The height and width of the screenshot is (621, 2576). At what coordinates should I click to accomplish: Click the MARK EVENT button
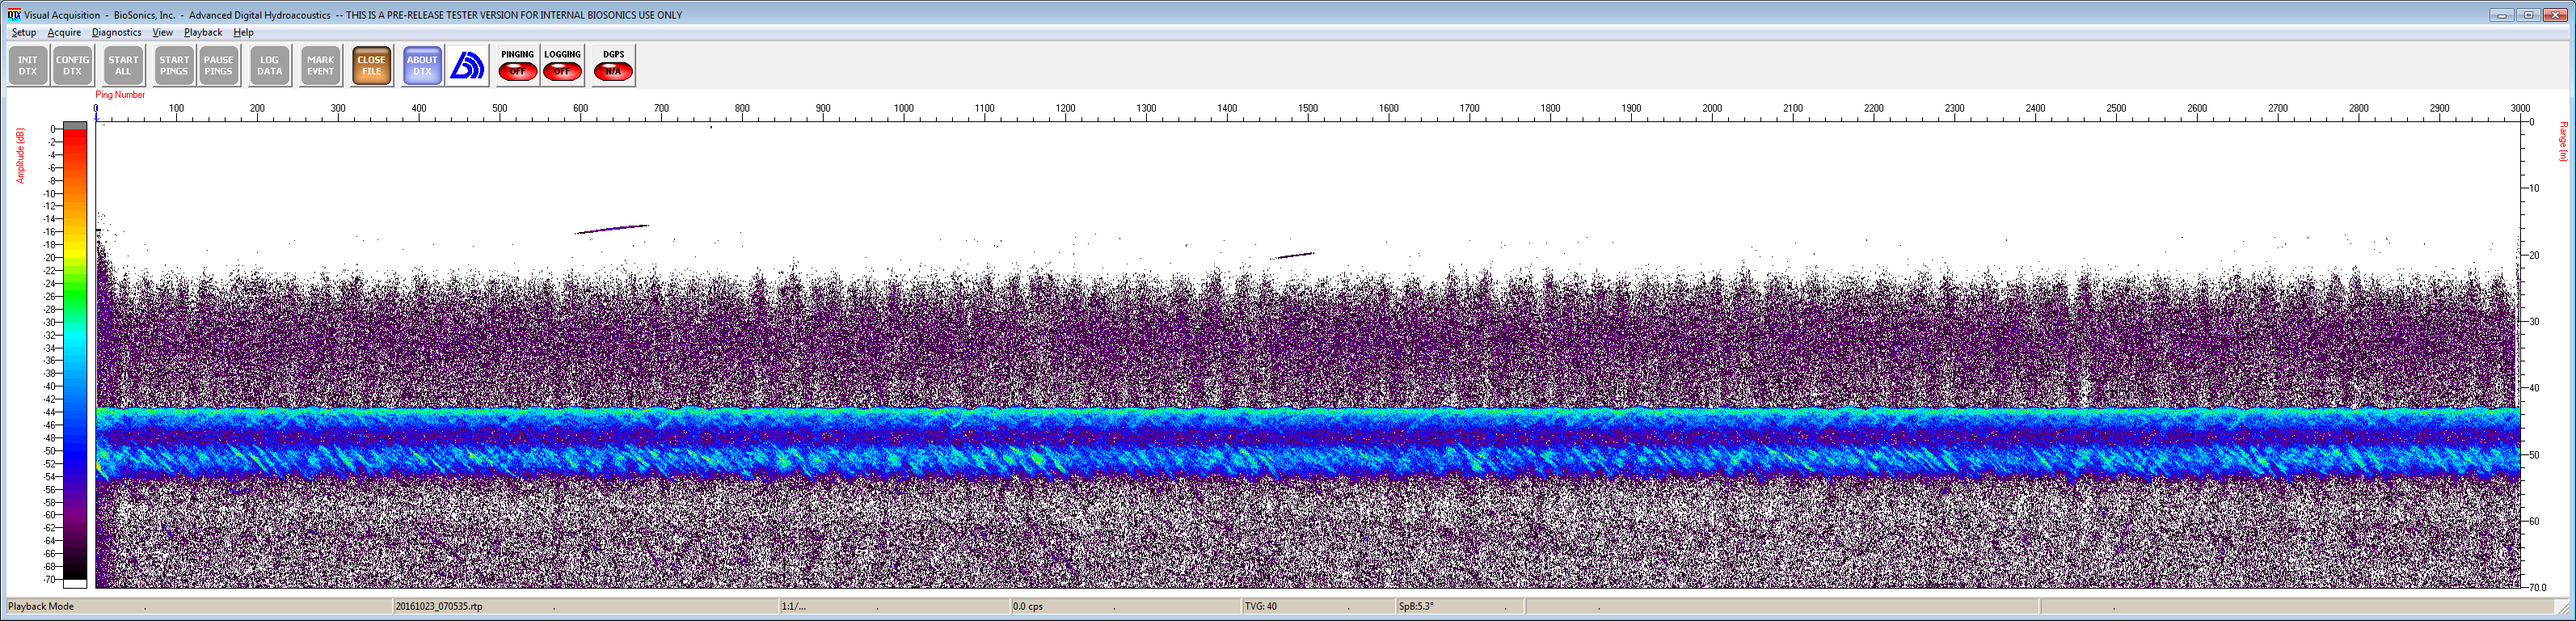320,66
